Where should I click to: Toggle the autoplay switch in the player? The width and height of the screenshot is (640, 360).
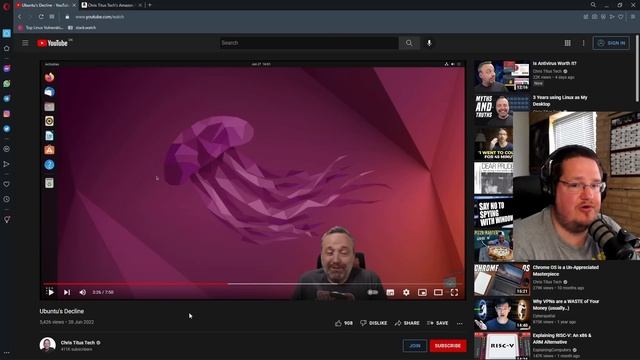pyautogui.click(x=373, y=292)
